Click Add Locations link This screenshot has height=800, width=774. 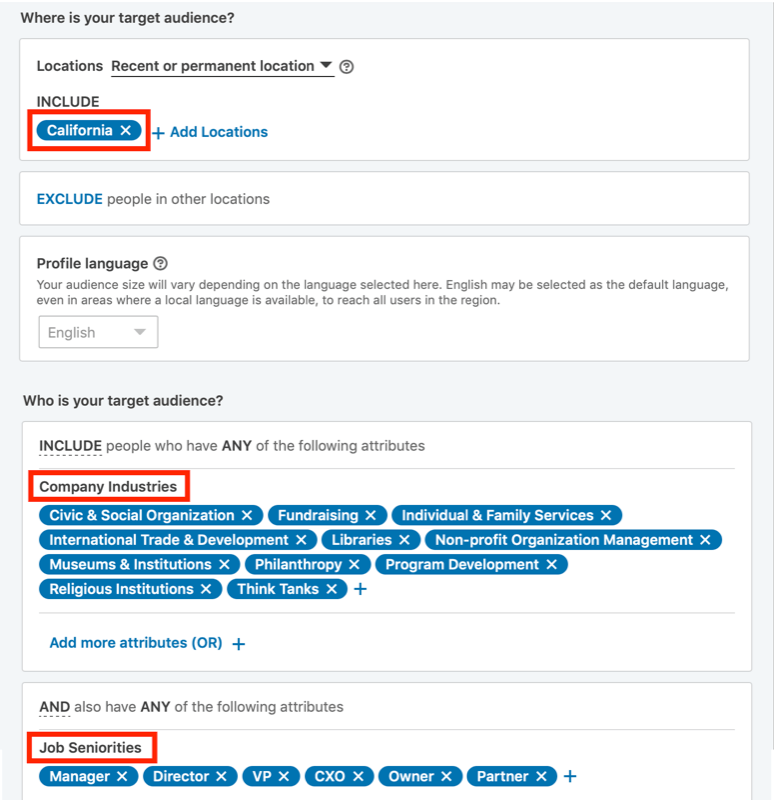click(x=210, y=132)
